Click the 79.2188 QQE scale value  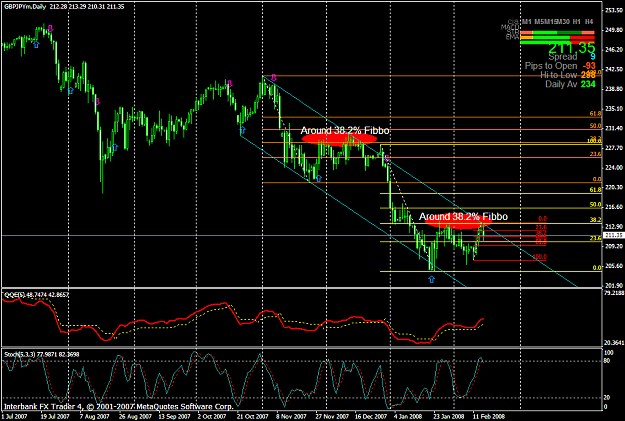click(x=614, y=293)
